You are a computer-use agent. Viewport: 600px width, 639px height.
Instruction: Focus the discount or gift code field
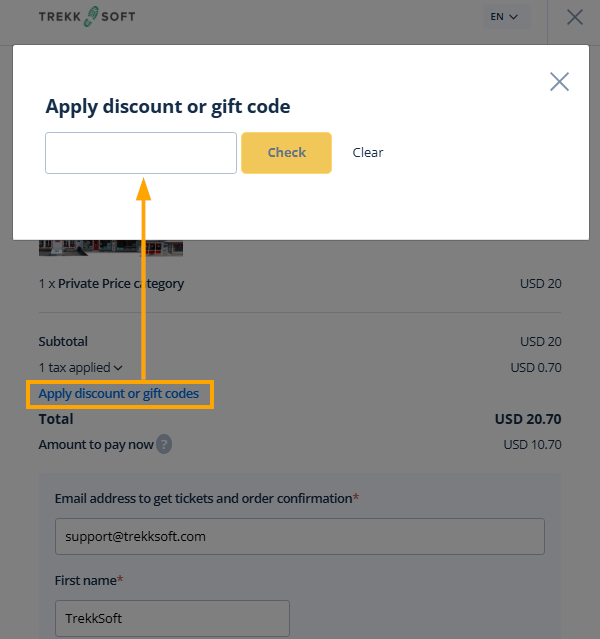pos(141,153)
